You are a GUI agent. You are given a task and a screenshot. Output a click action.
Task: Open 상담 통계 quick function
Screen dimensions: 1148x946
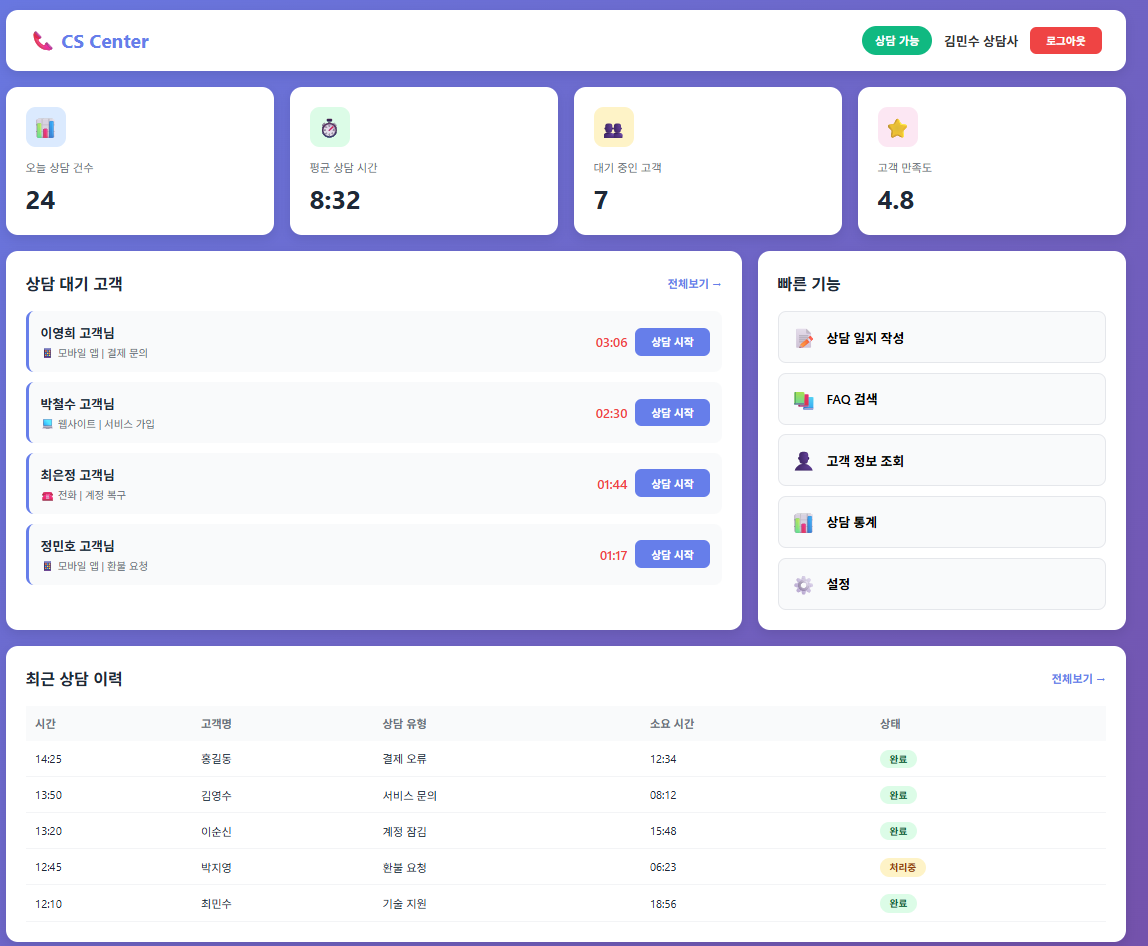(x=941, y=522)
